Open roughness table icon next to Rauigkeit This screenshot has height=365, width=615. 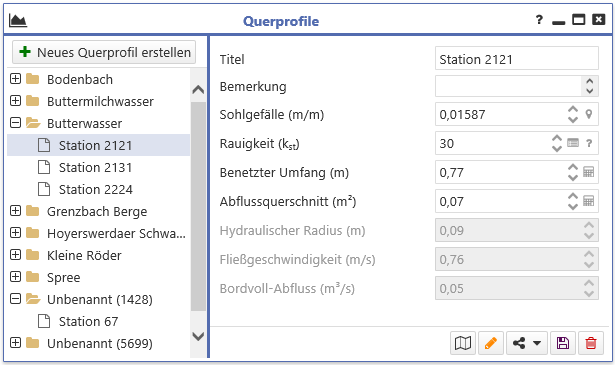click(573, 143)
